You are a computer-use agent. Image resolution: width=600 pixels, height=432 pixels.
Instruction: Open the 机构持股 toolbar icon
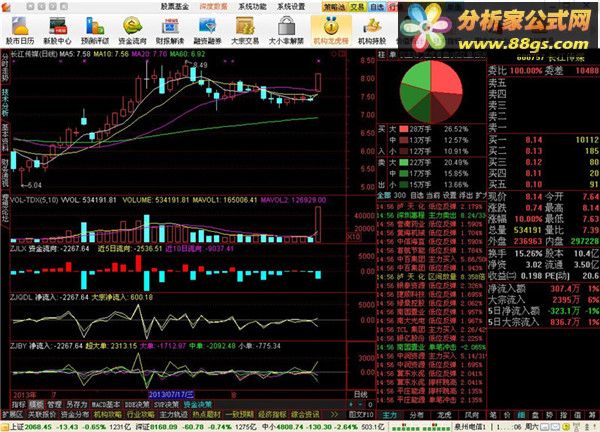372,31
